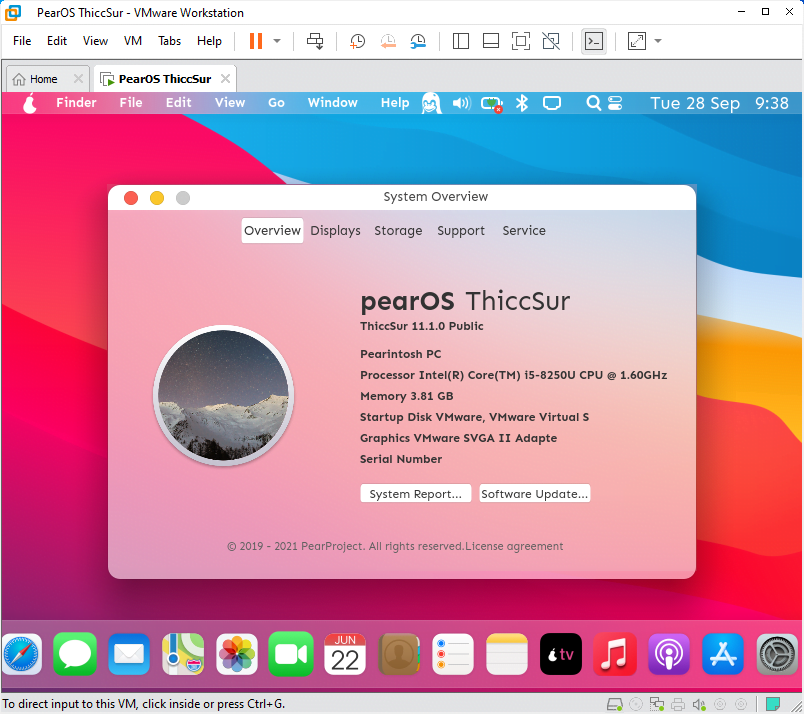
Task: Open Window menu in pearOS menu bar
Action: coord(333,103)
